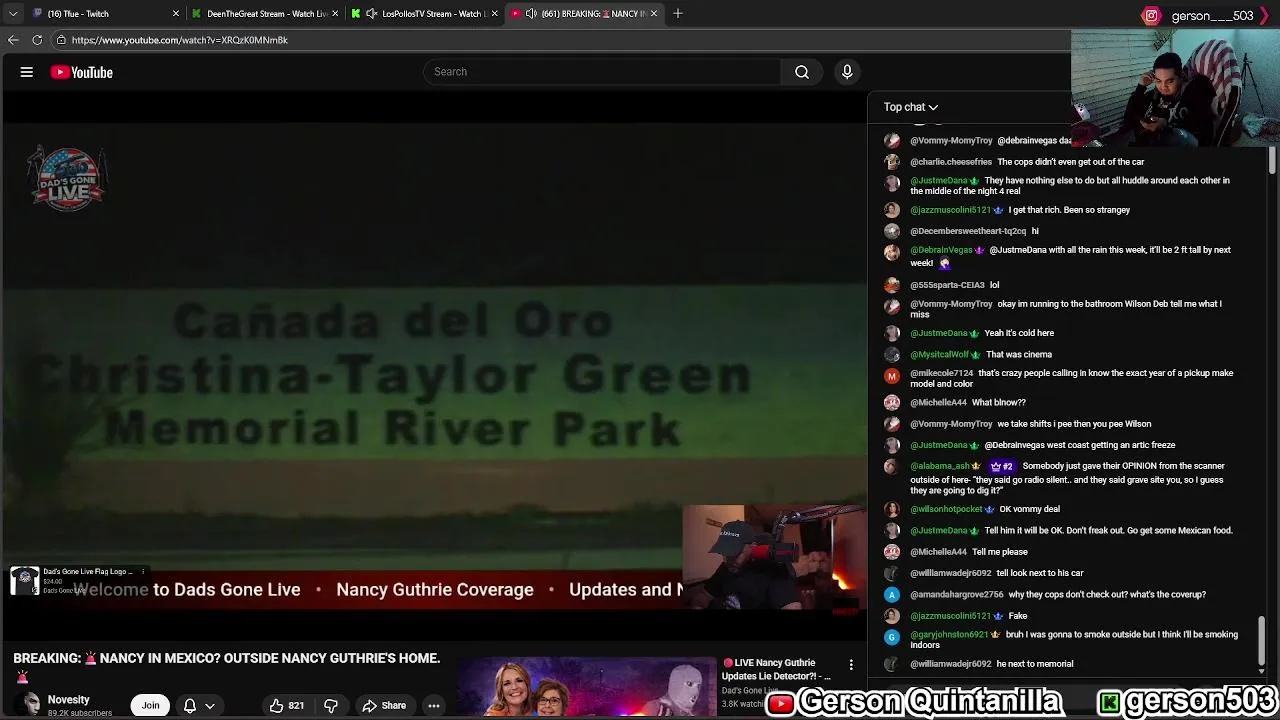This screenshot has height=720, width=1280.
Task: Close the LosPollosTV Stream tab
Action: coord(495,13)
